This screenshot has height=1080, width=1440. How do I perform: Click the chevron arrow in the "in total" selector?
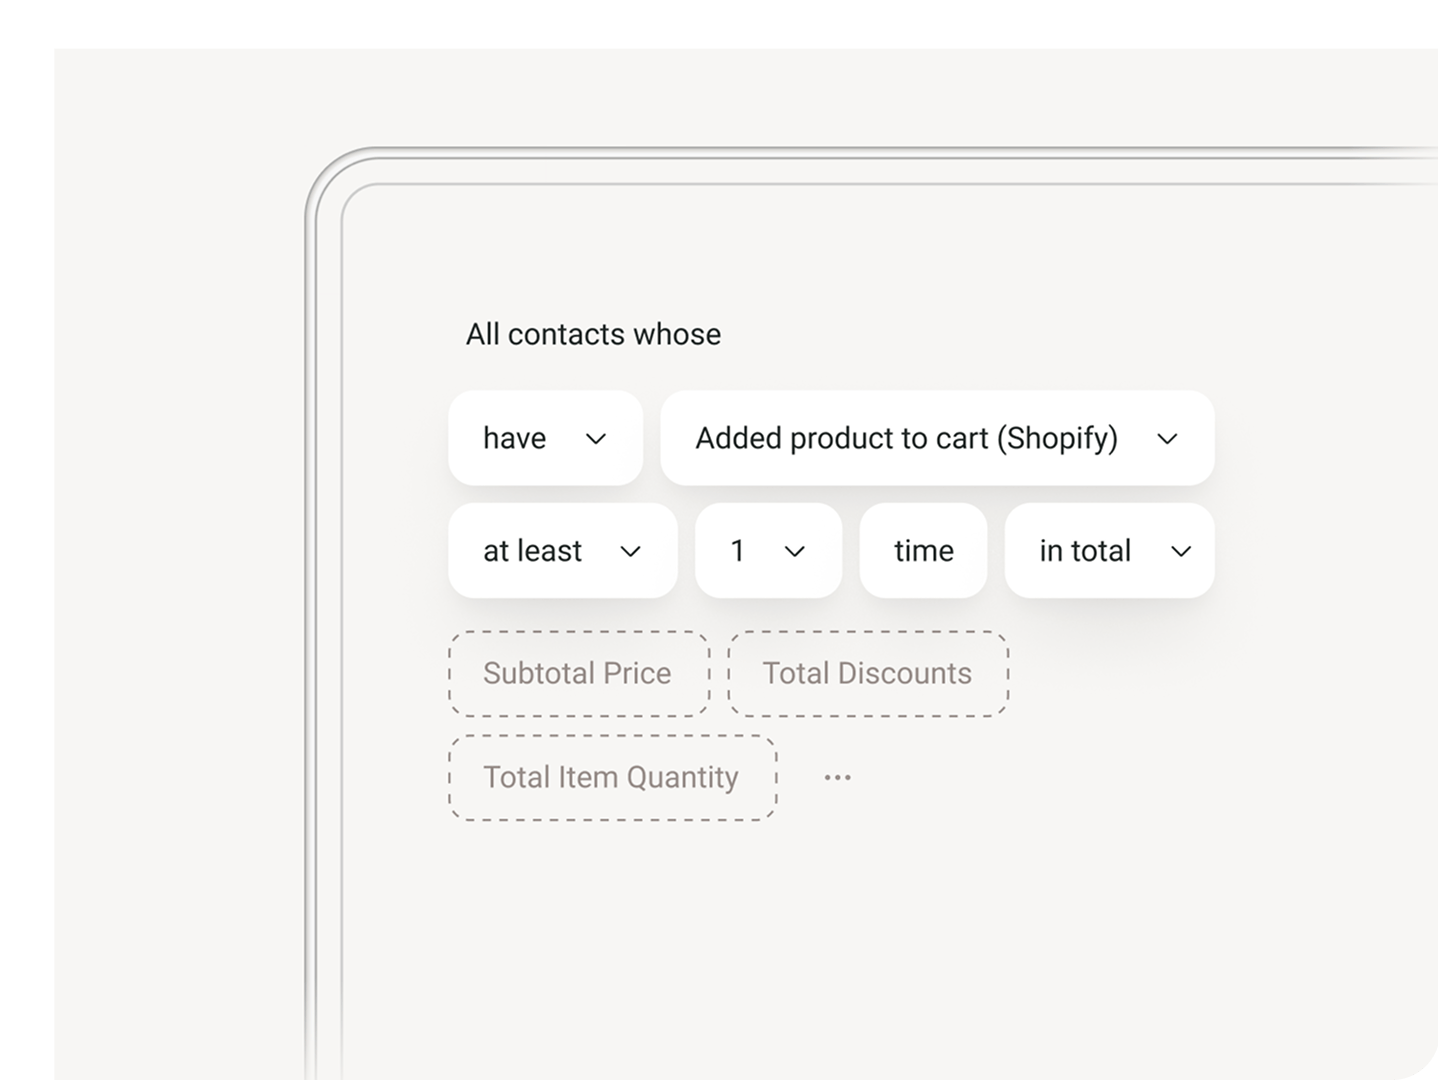click(x=1181, y=551)
